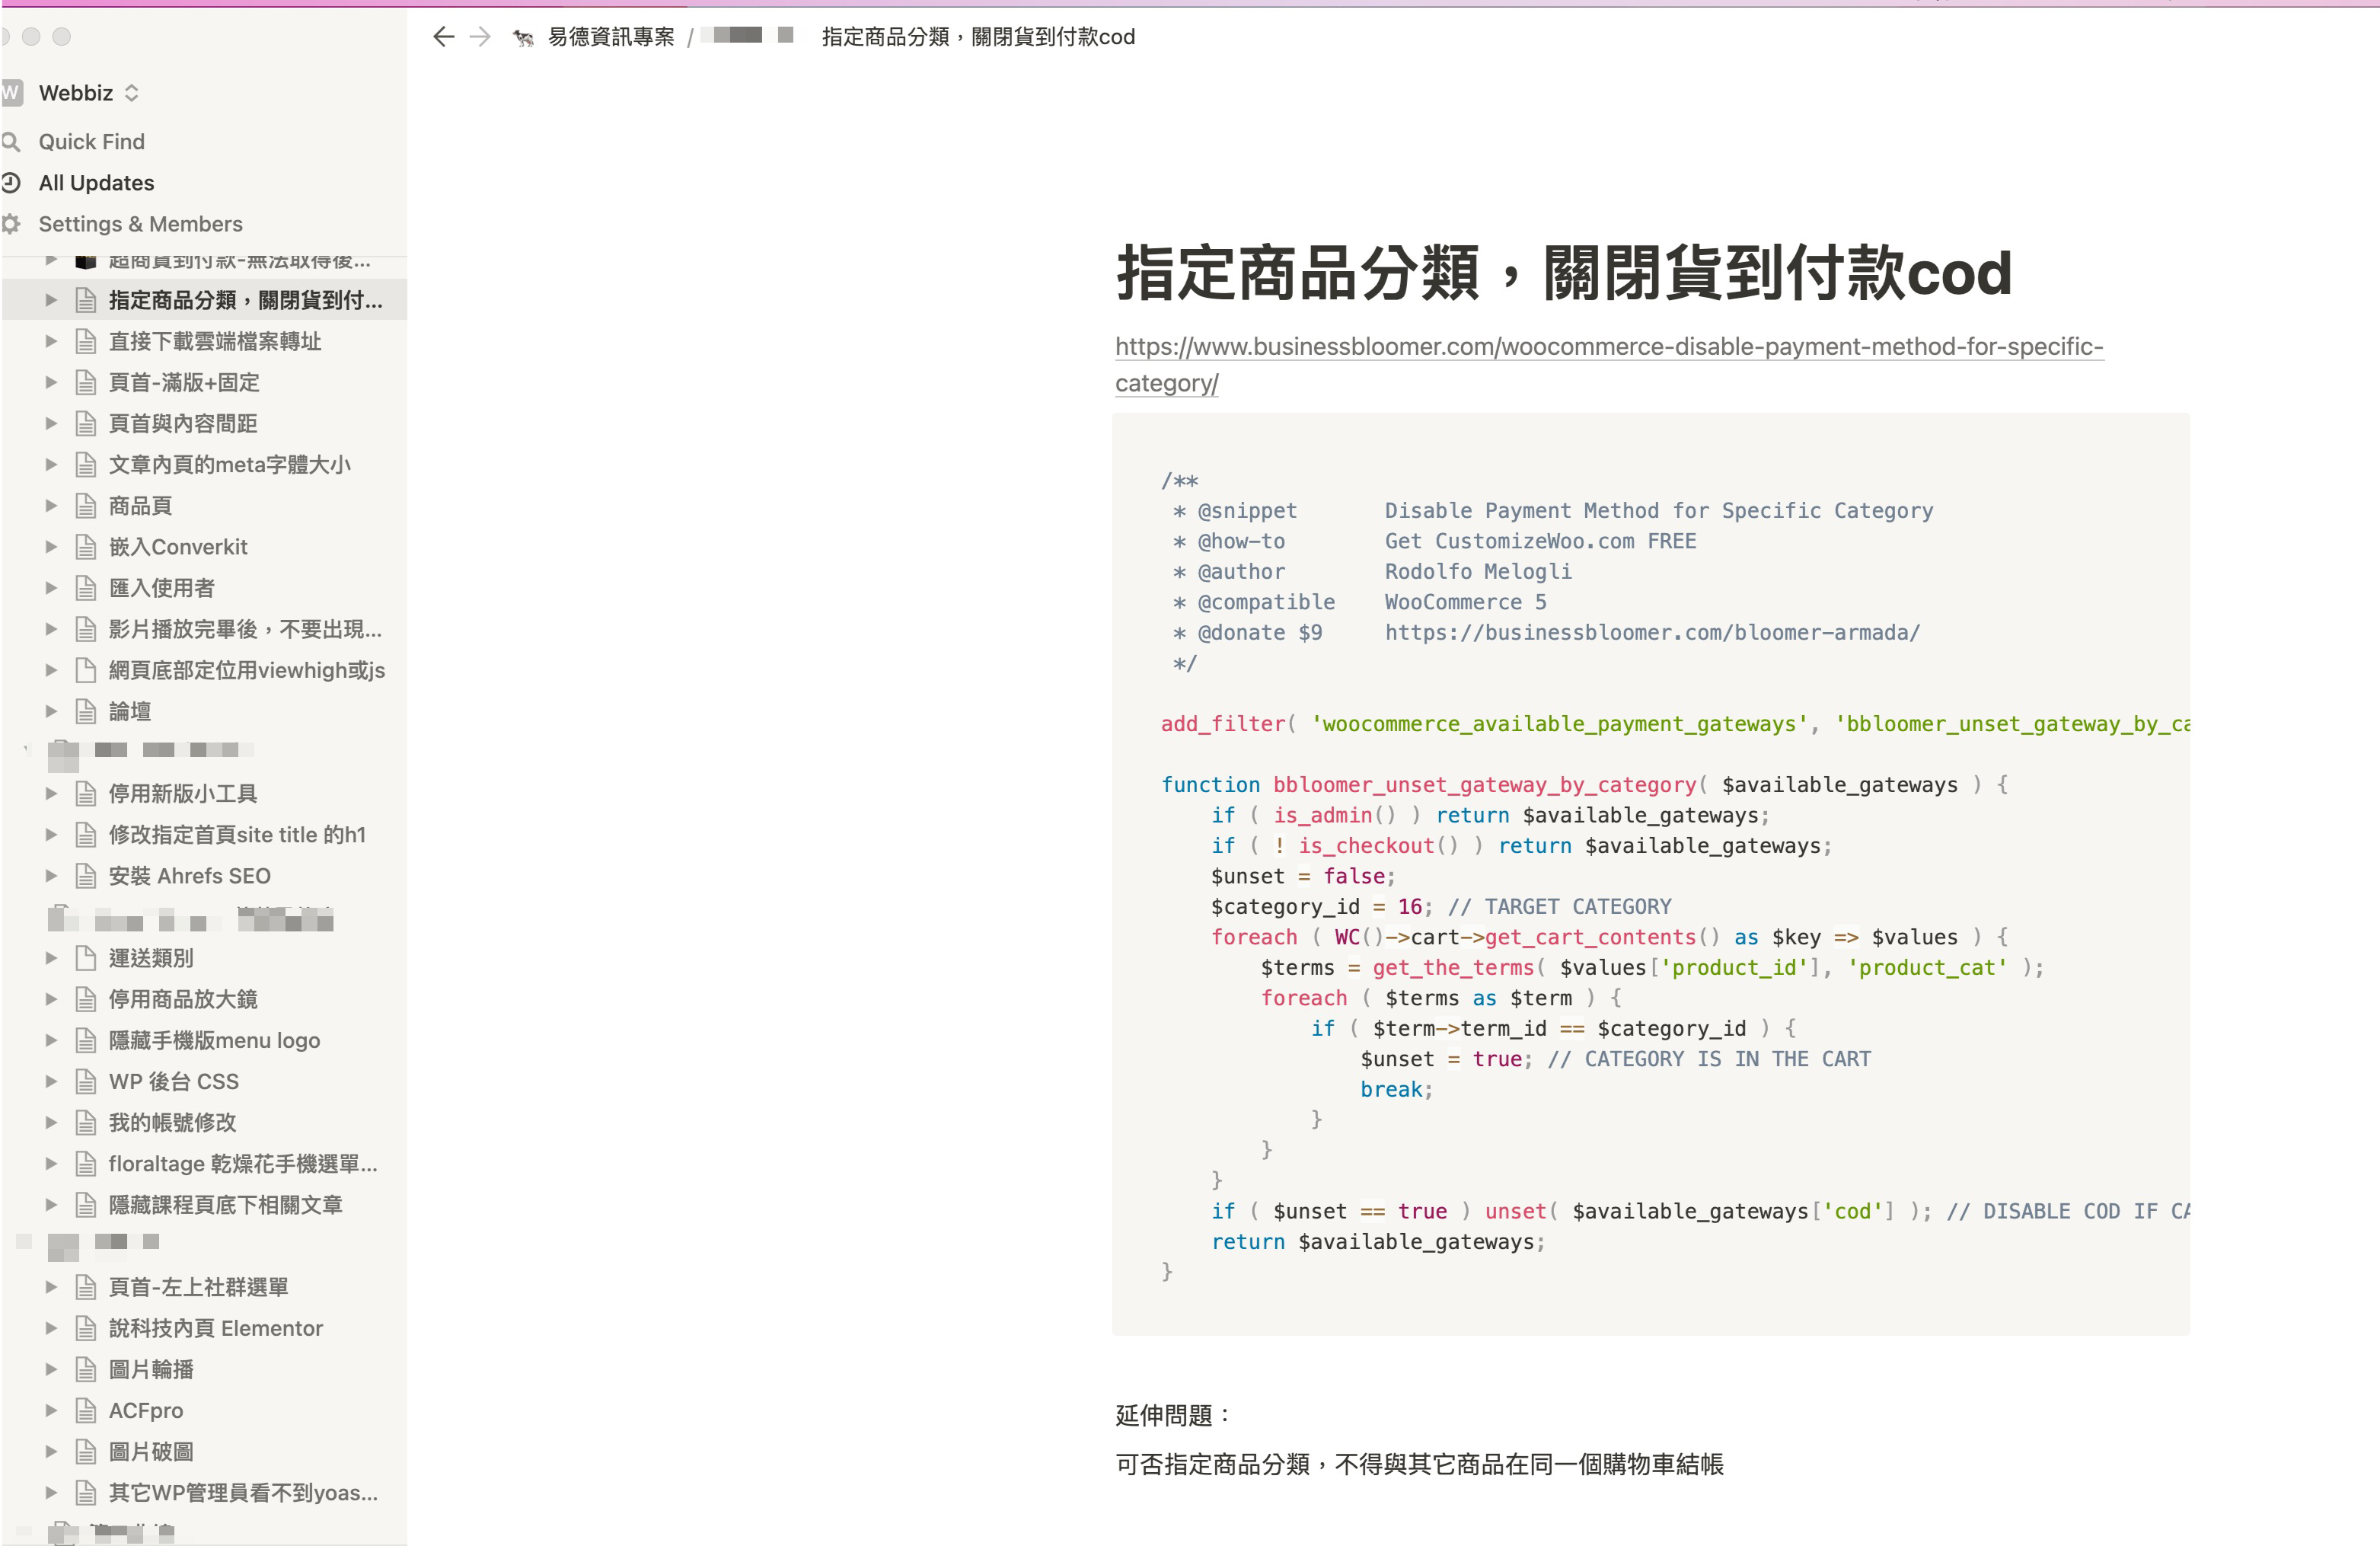Screen dimensions: 2380x1546
Task: Click the page icon of floraltage 乾燥花手機選單
Action: pos(86,1164)
